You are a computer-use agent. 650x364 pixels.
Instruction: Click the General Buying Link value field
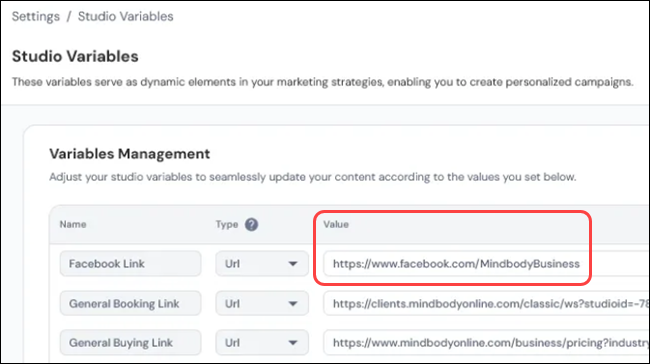pos(486,342)
